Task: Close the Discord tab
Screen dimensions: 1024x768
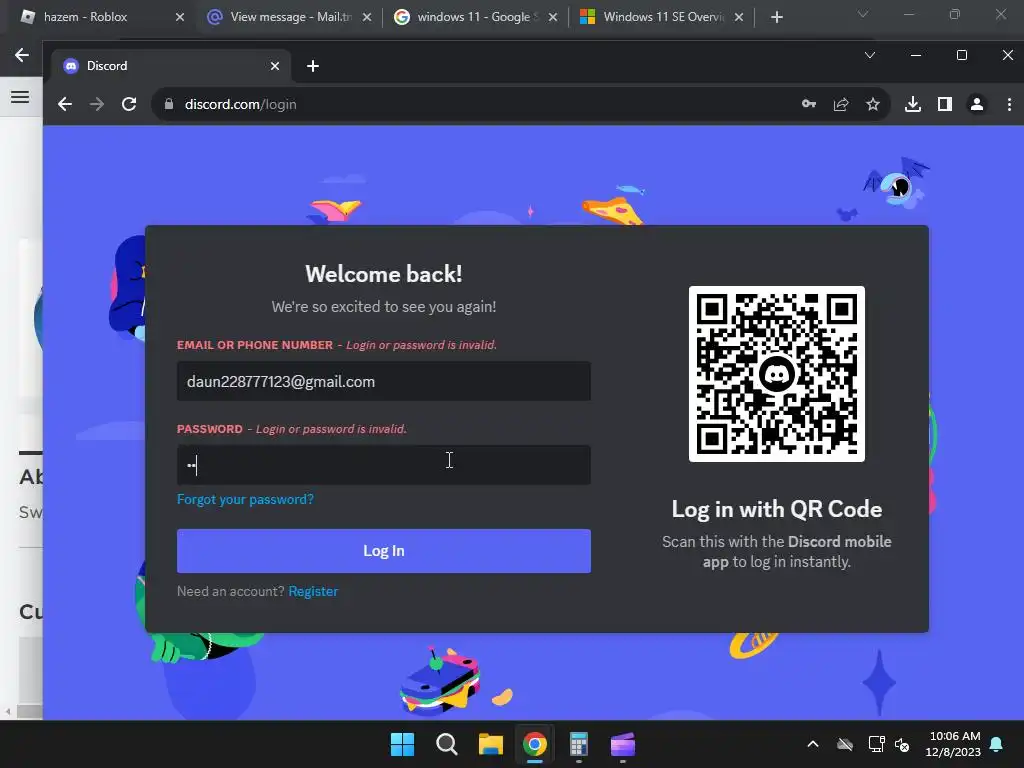Action: 275,66
